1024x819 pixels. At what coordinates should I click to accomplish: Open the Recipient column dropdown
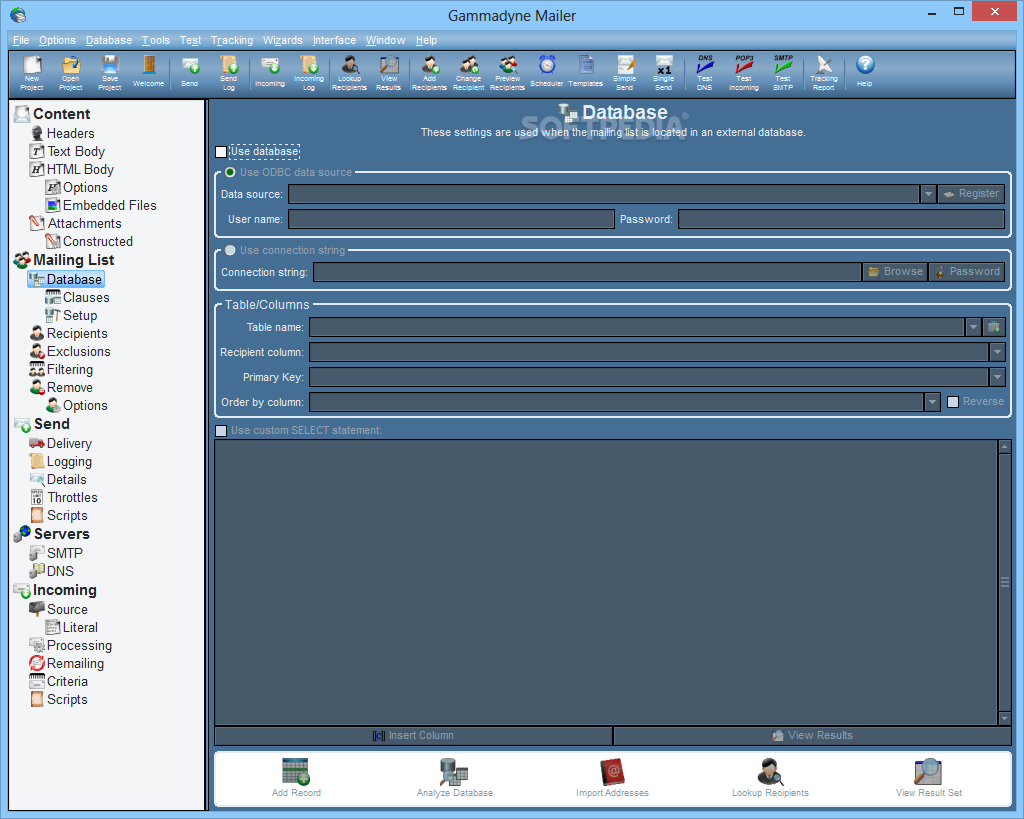pos(997,352)
